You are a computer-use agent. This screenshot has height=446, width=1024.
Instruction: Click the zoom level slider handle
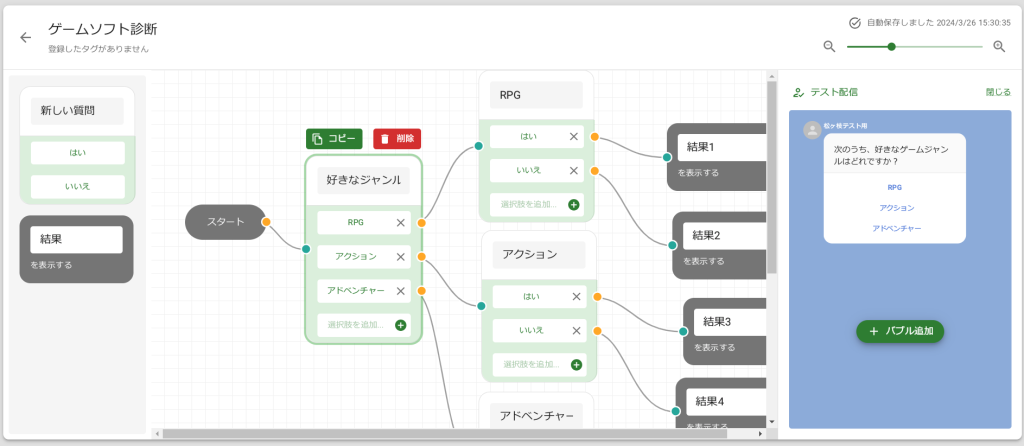pos(891,46)
